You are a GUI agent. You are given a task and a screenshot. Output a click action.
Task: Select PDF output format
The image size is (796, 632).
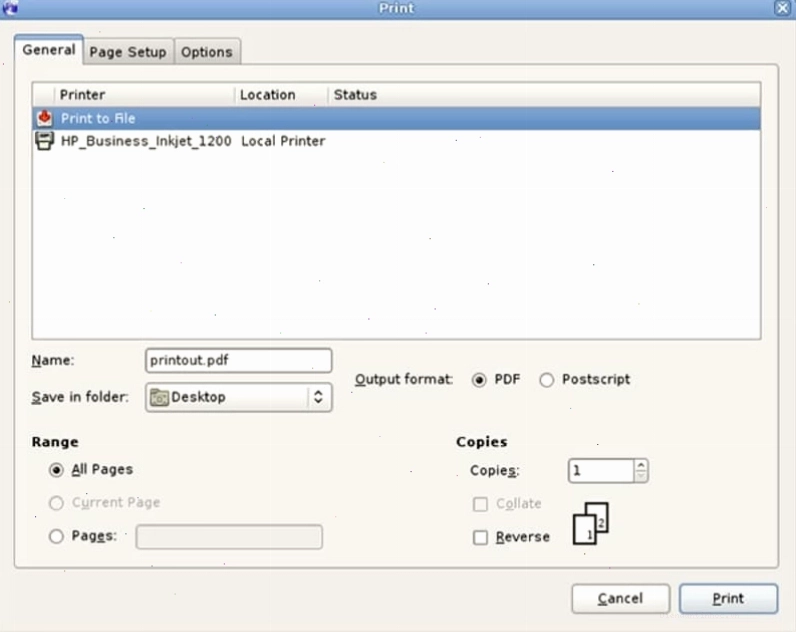click(479, 380)
